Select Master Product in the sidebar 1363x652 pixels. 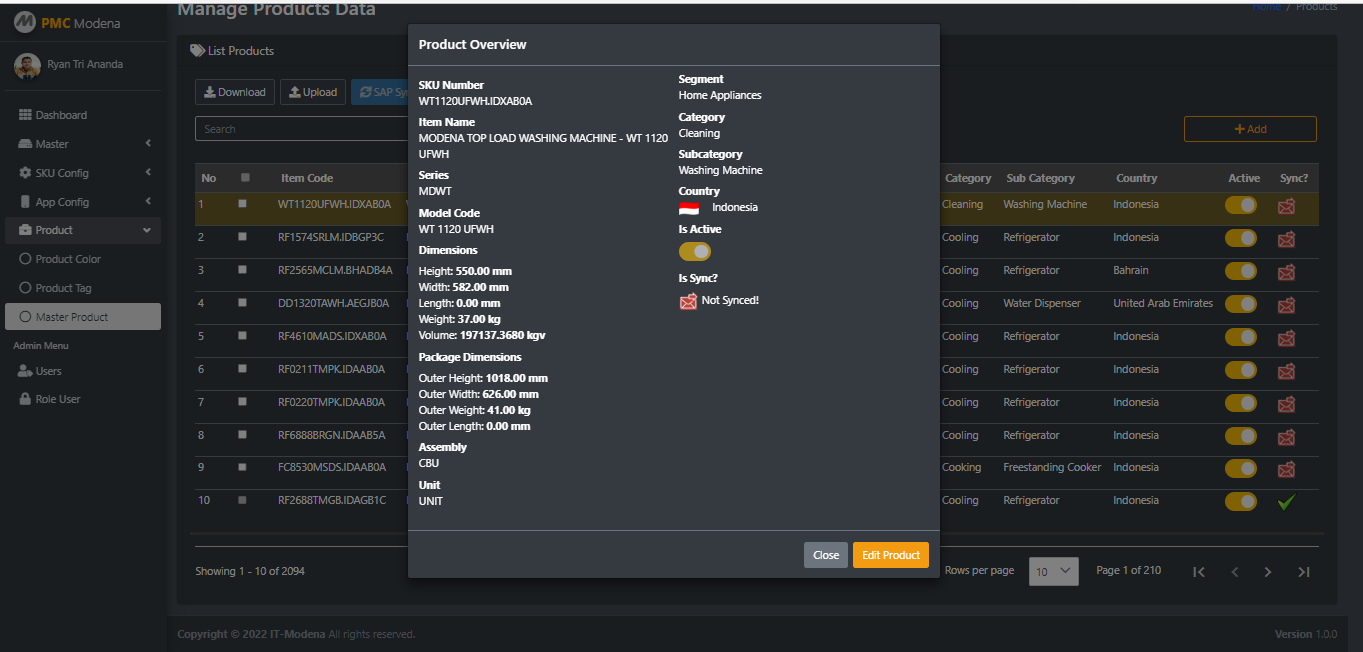(83, 317)
